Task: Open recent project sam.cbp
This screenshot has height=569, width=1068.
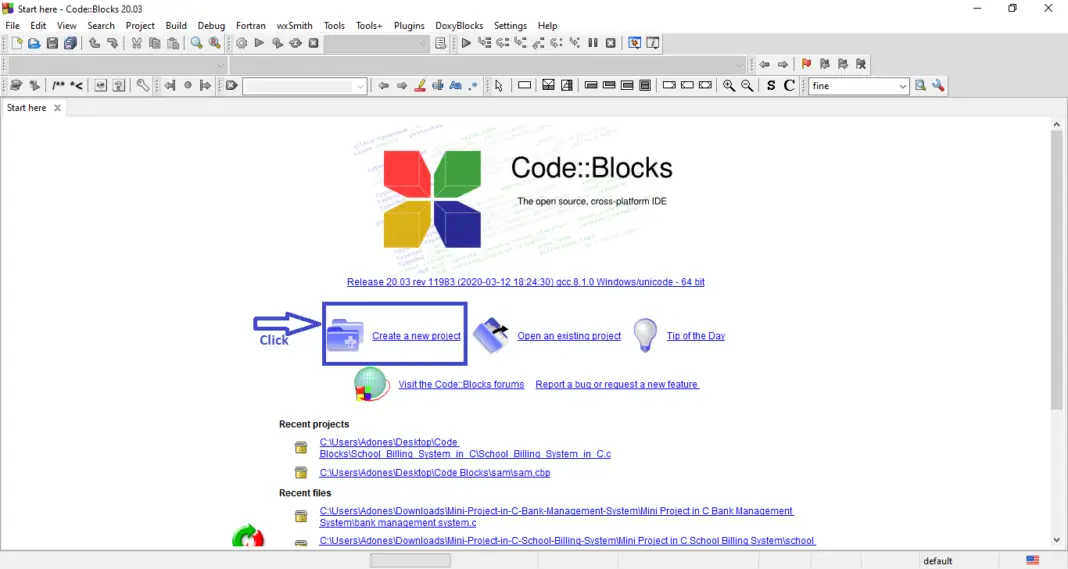Action: pyautogui.click(x=434, y=473)
